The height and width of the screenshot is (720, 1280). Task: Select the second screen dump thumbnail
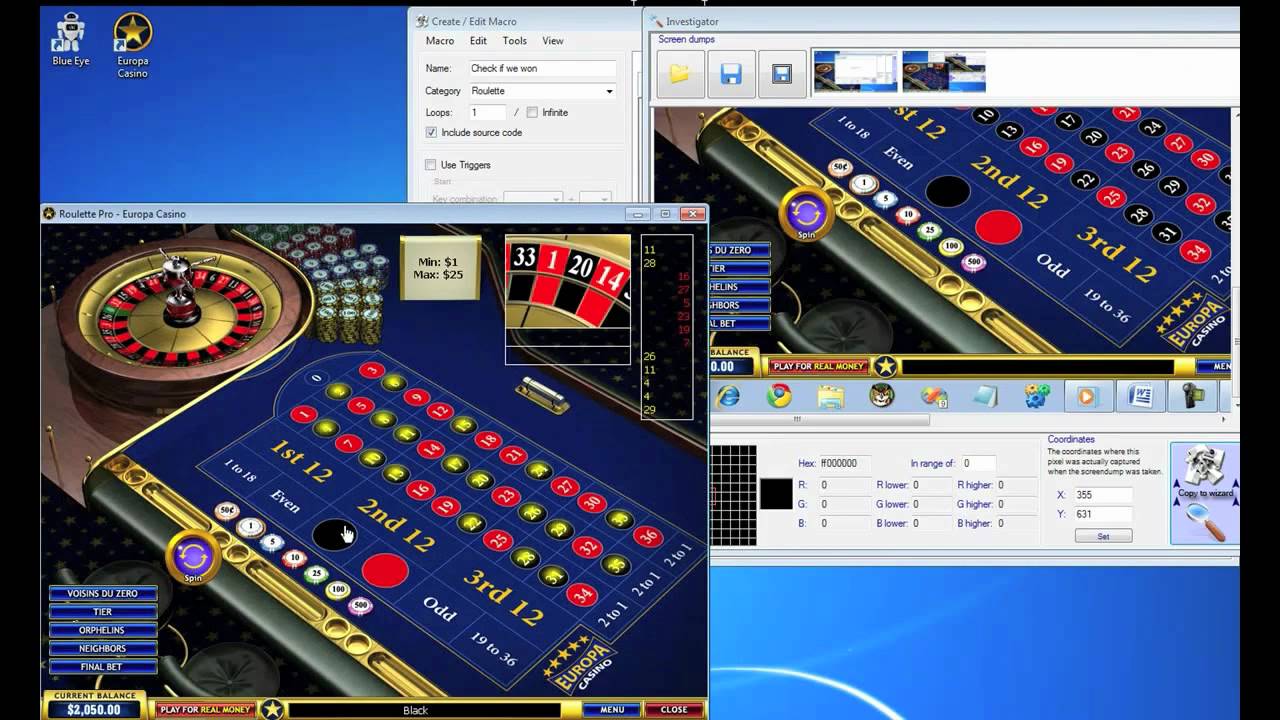click(x=944, y=73)
